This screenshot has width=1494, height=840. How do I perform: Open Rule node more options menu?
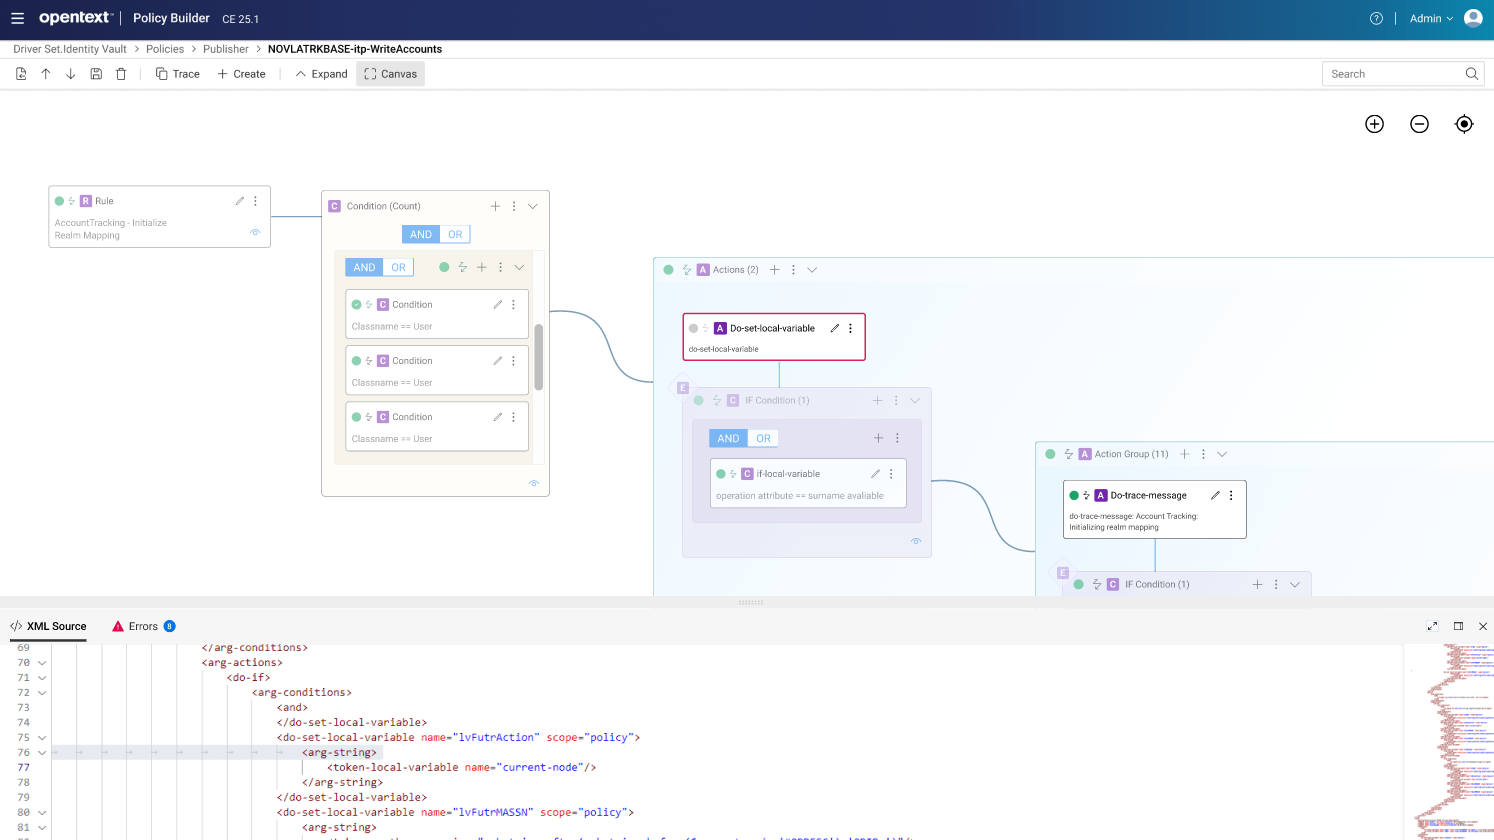[x=256, y=201]
